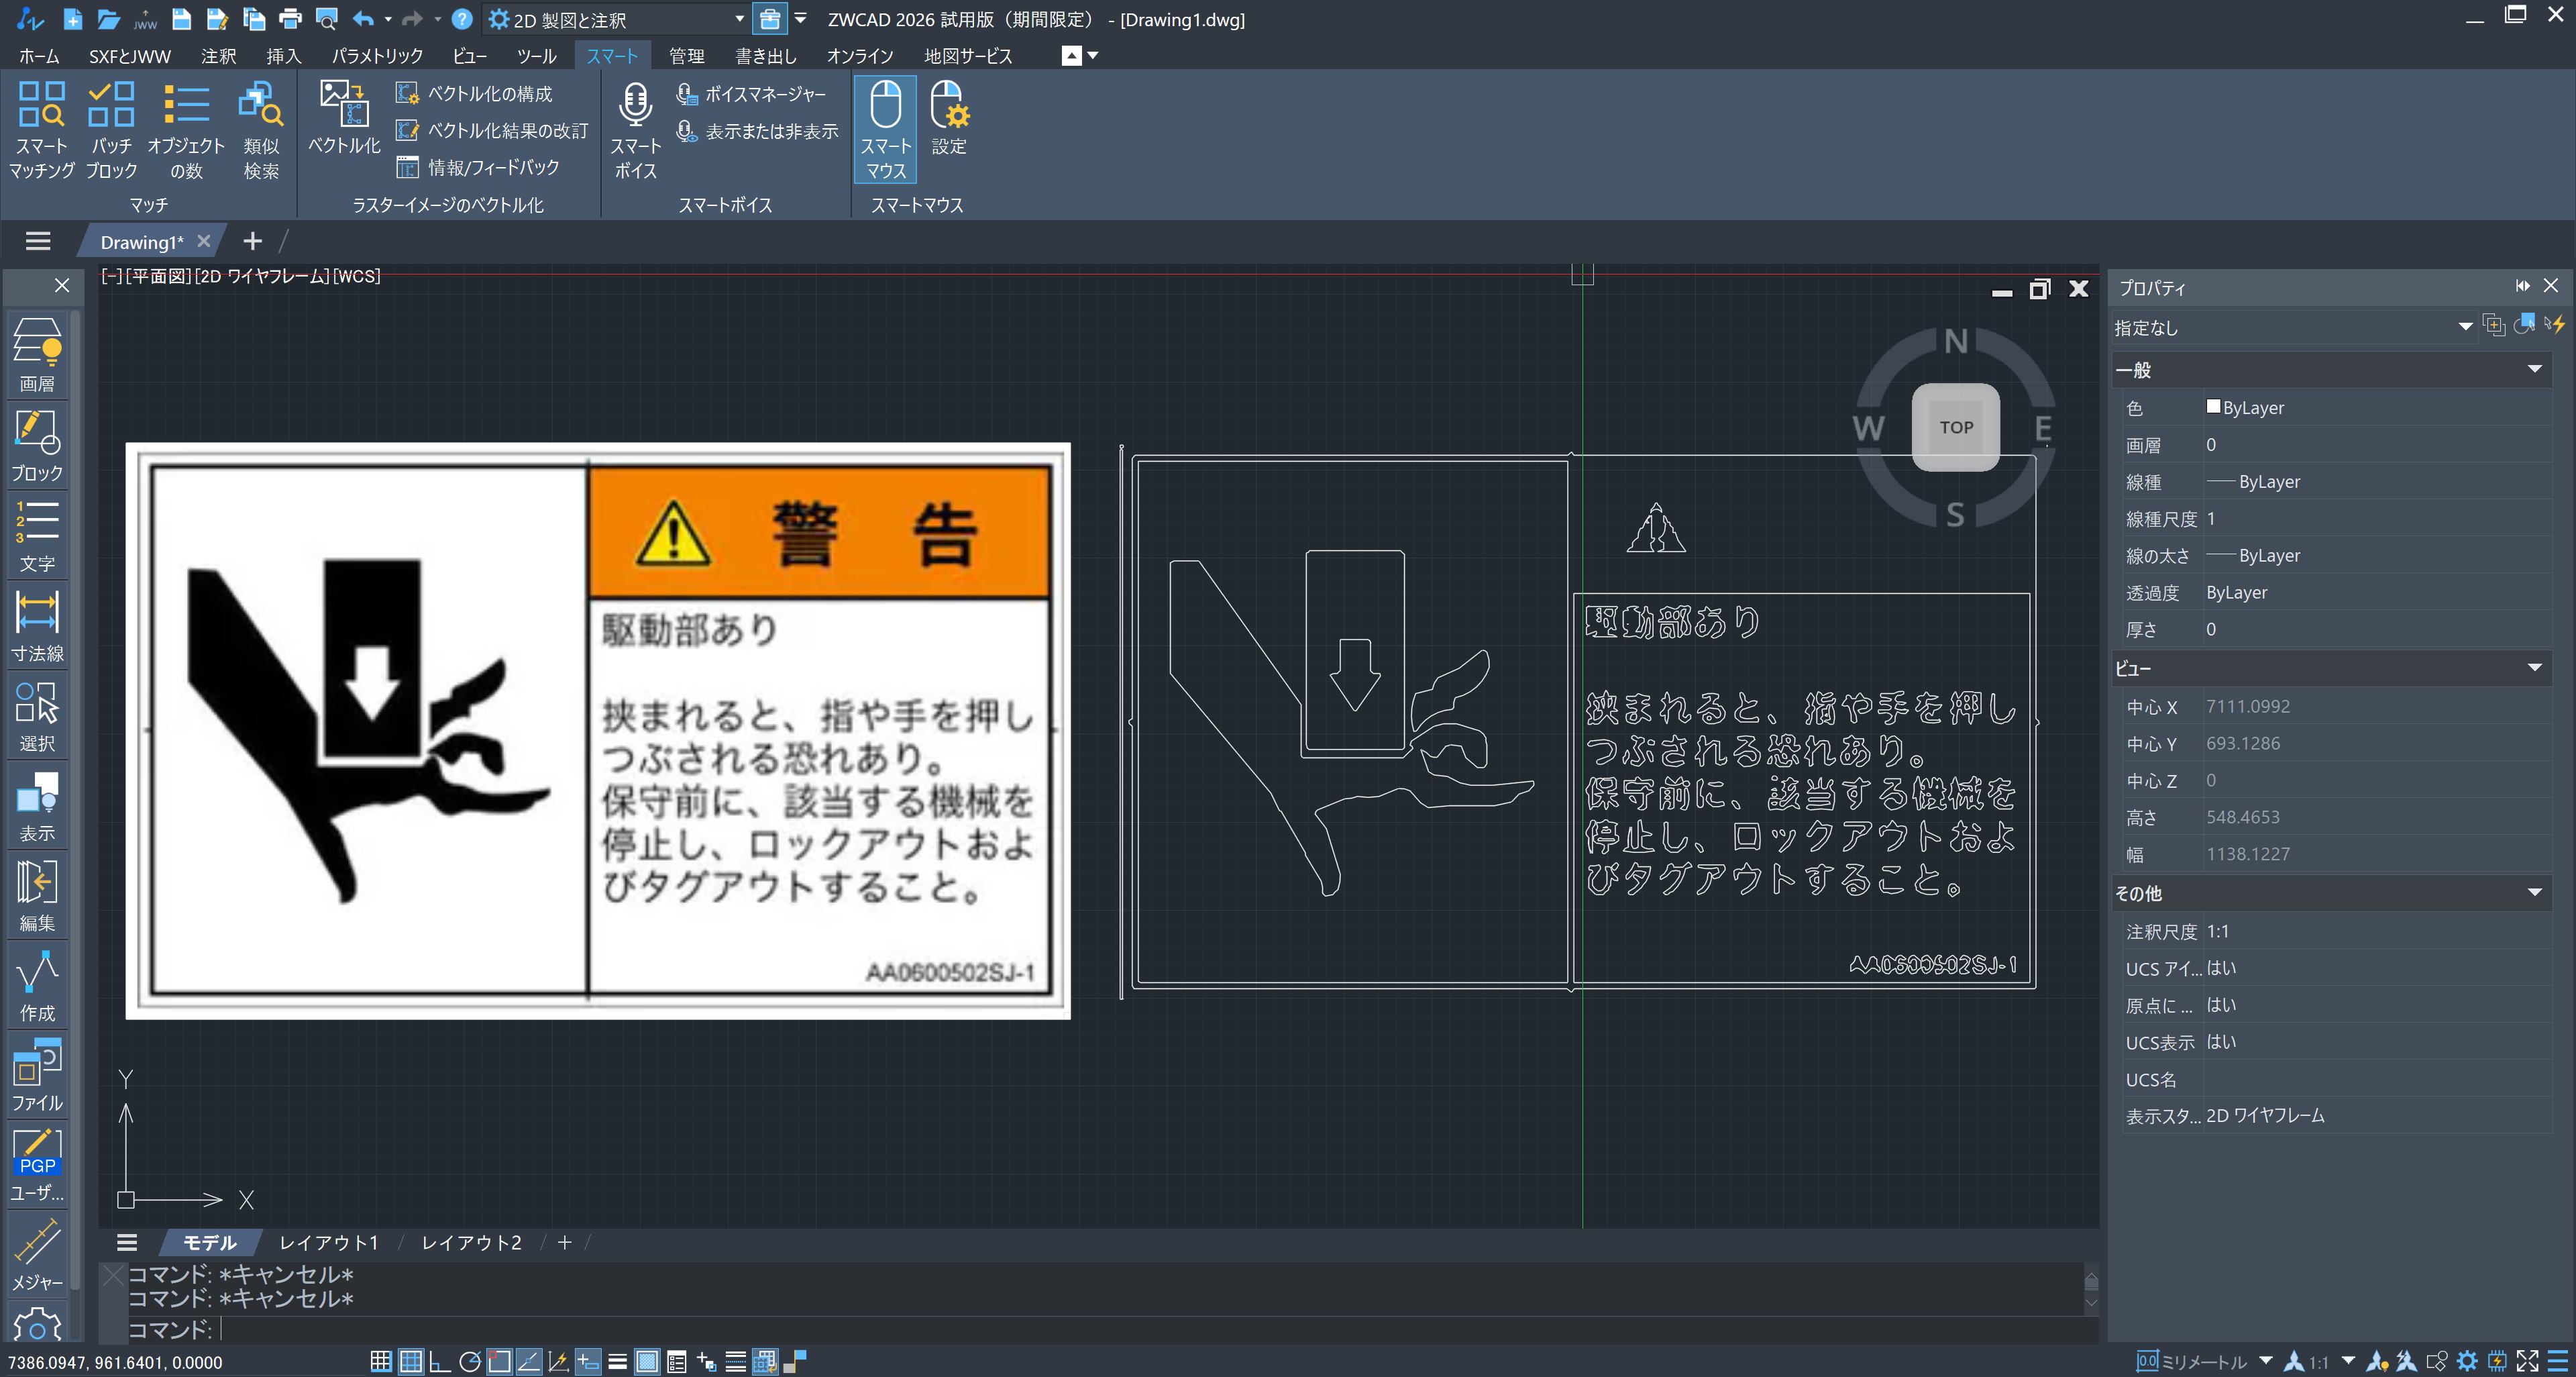This screenshot has width=2576, height=1377.
Task: Switch to the ホーム ribbon tab
Action: tap(39, 56)
